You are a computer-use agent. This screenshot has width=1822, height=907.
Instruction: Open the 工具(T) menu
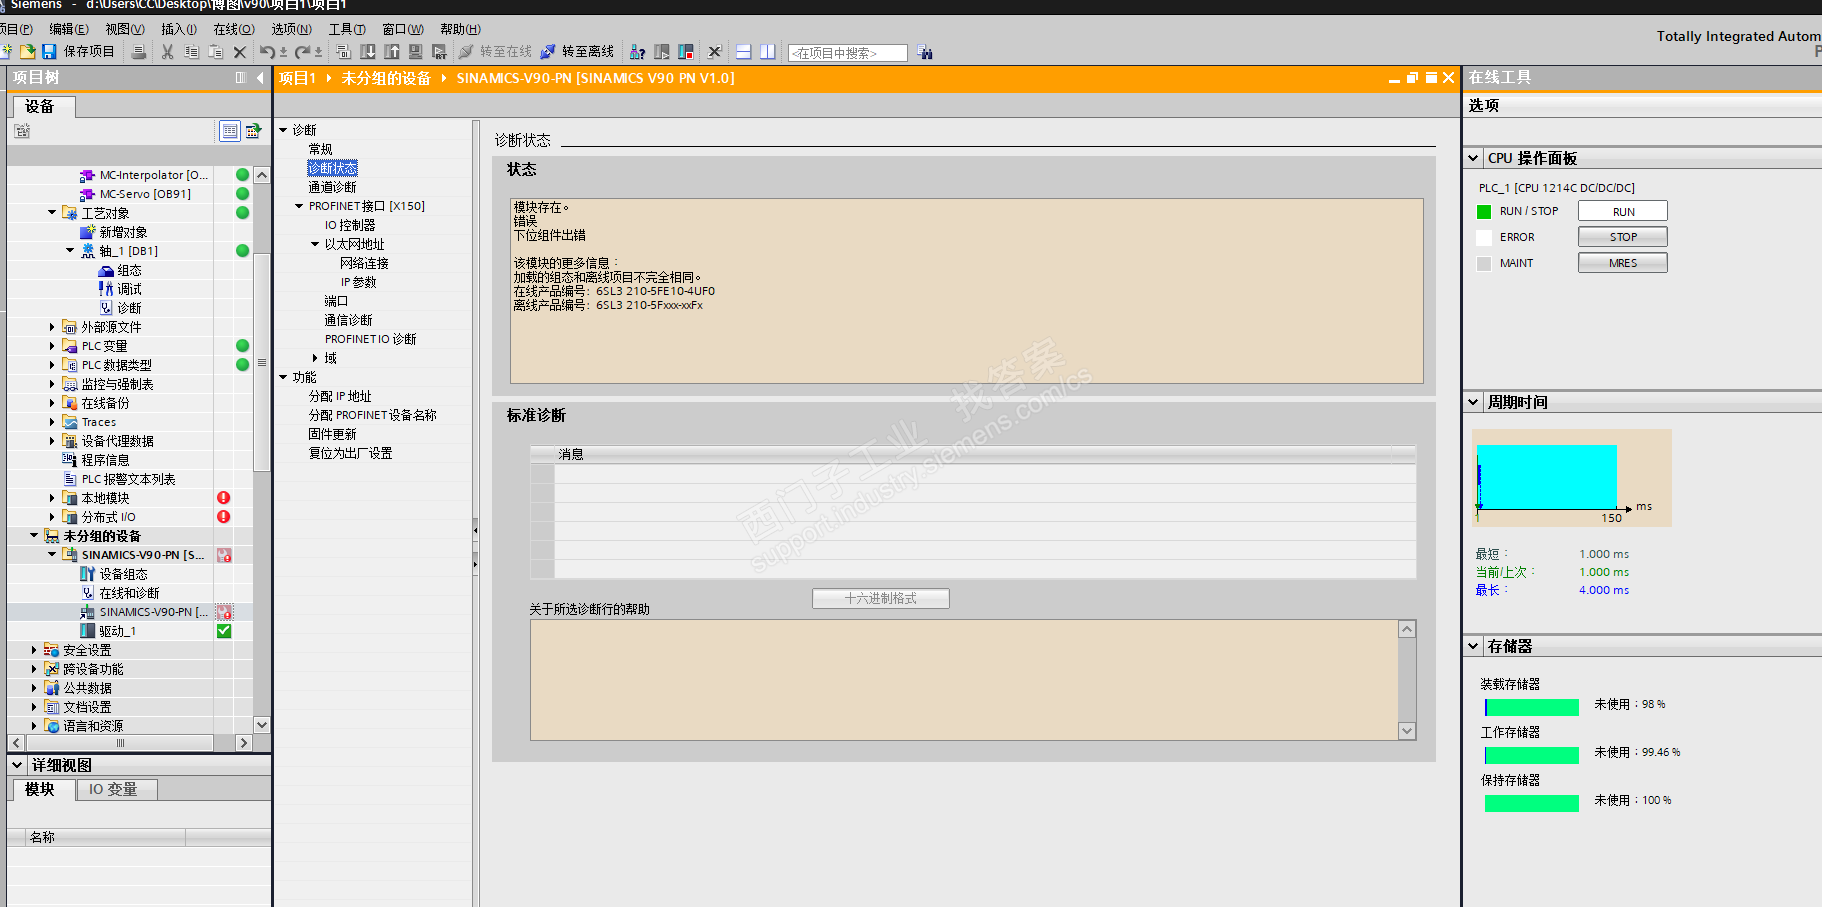[x=347, y=29]
